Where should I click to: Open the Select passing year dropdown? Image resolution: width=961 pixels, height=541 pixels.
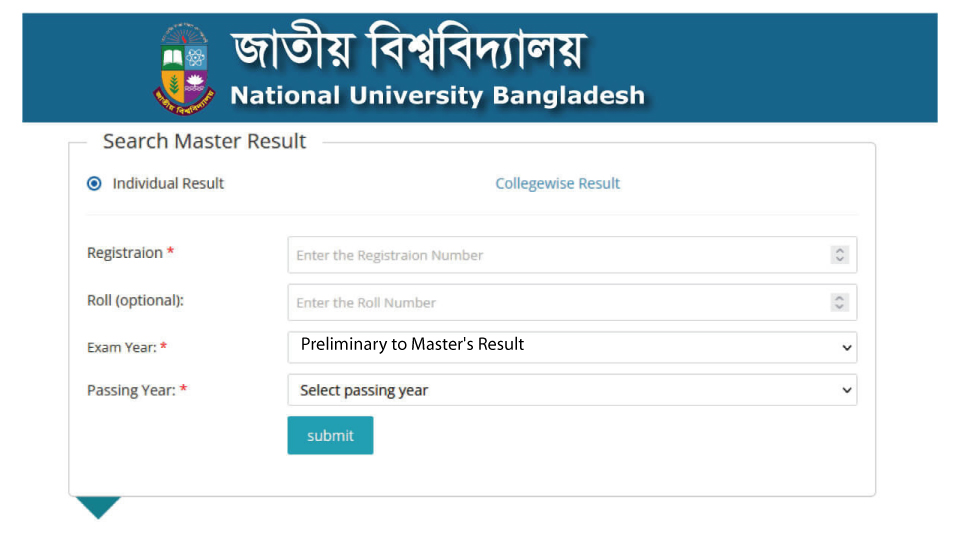pyautogui.click(x=572, y=390)
